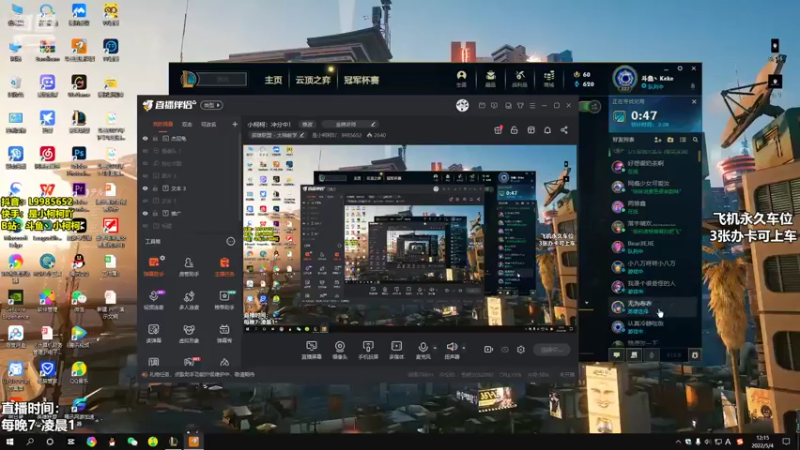Toggle lock on 文本 3 layer
Image resolution: width=800 pixels, height=450 pixels.
click(x=155, y=188)
